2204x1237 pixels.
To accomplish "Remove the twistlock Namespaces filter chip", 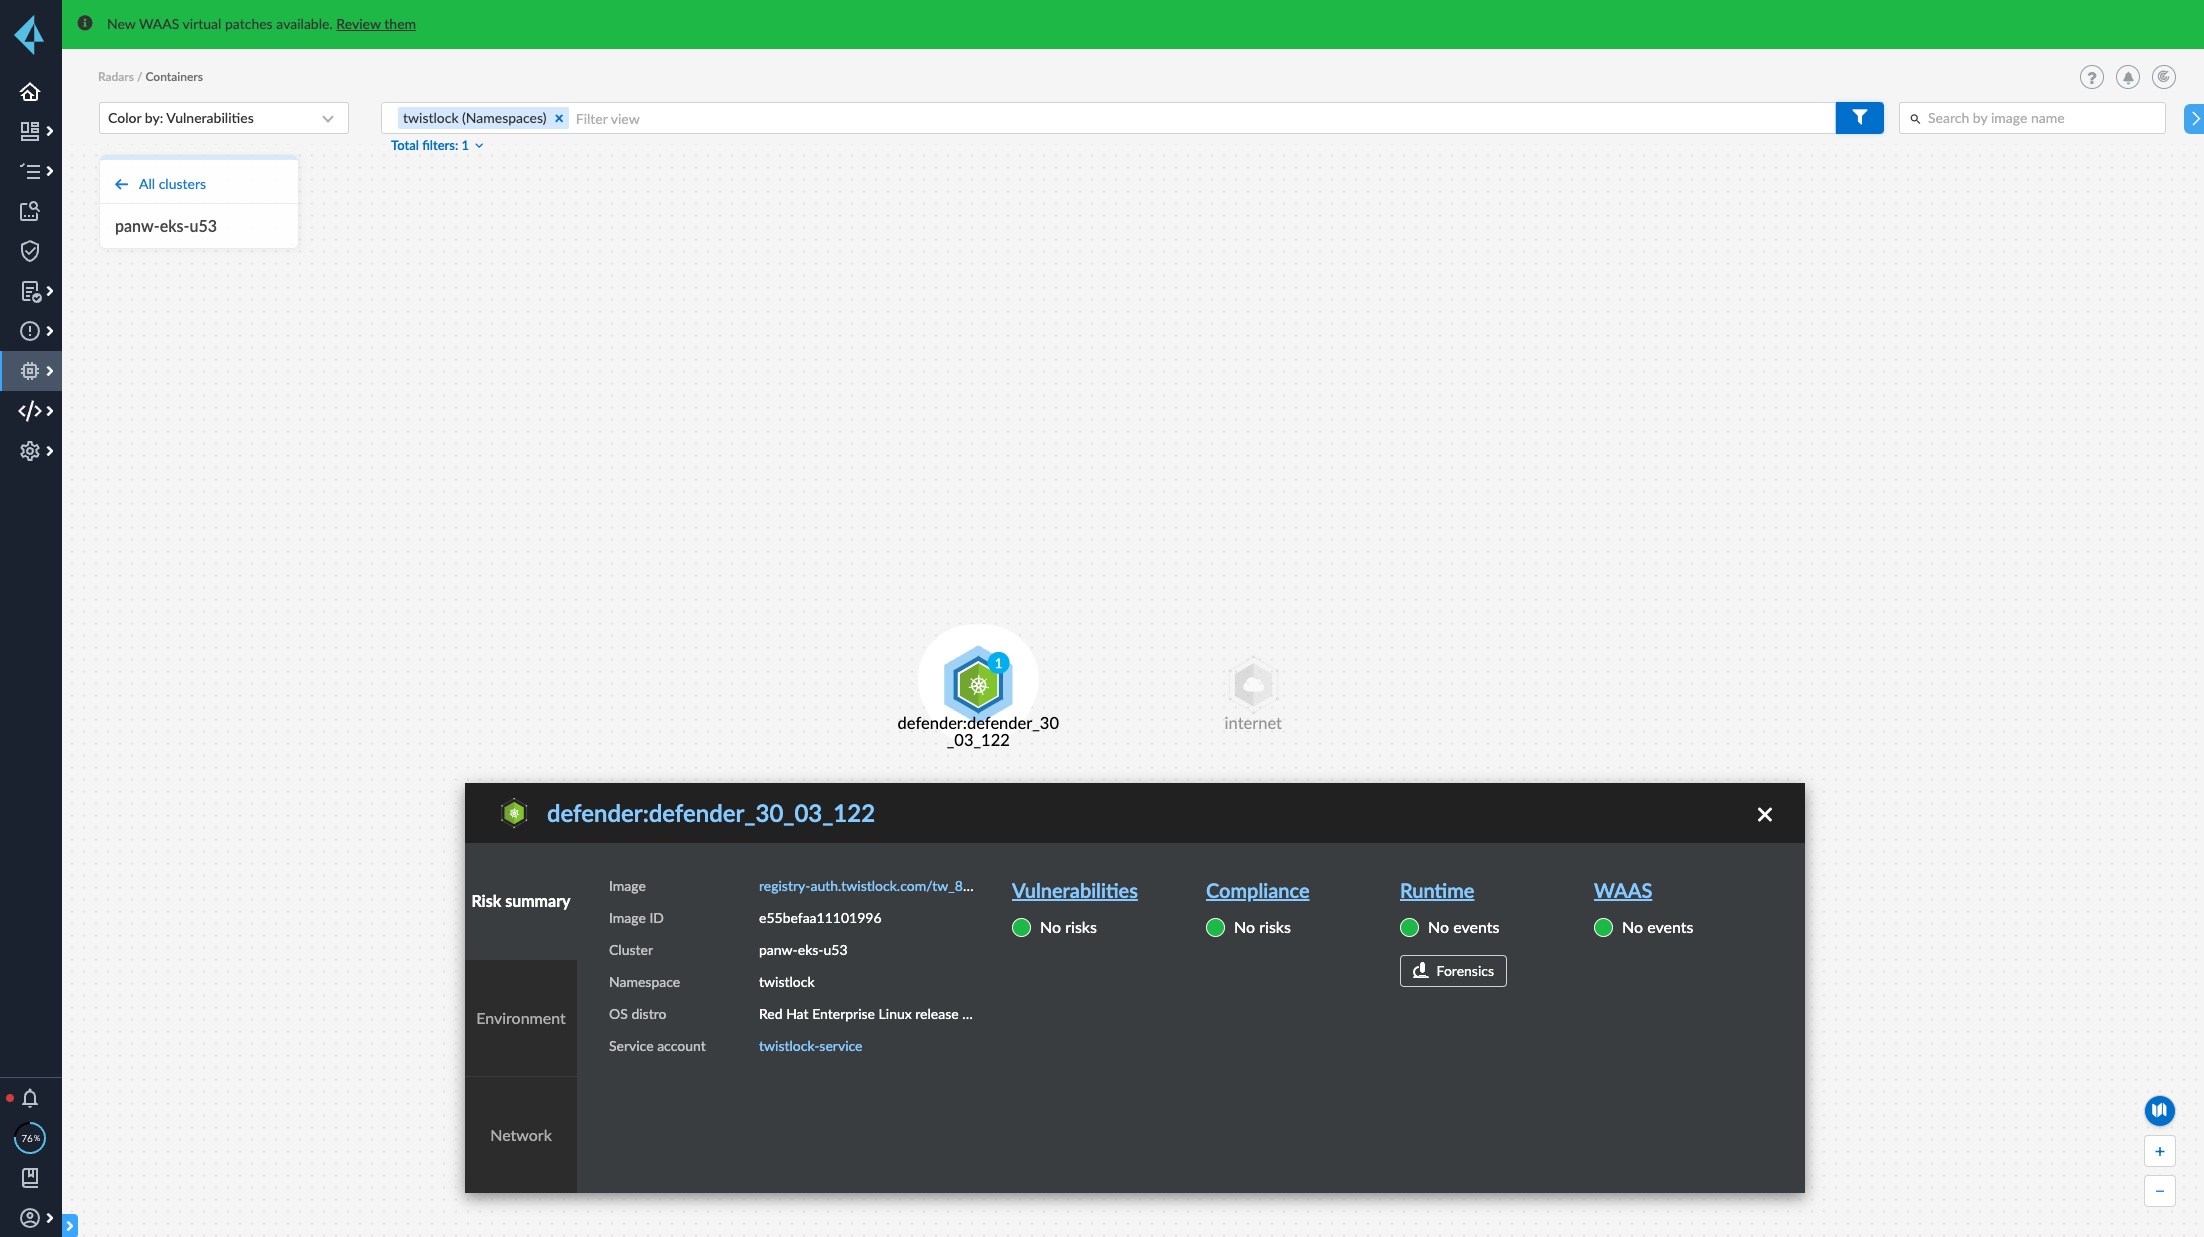I will click(559, 118).
